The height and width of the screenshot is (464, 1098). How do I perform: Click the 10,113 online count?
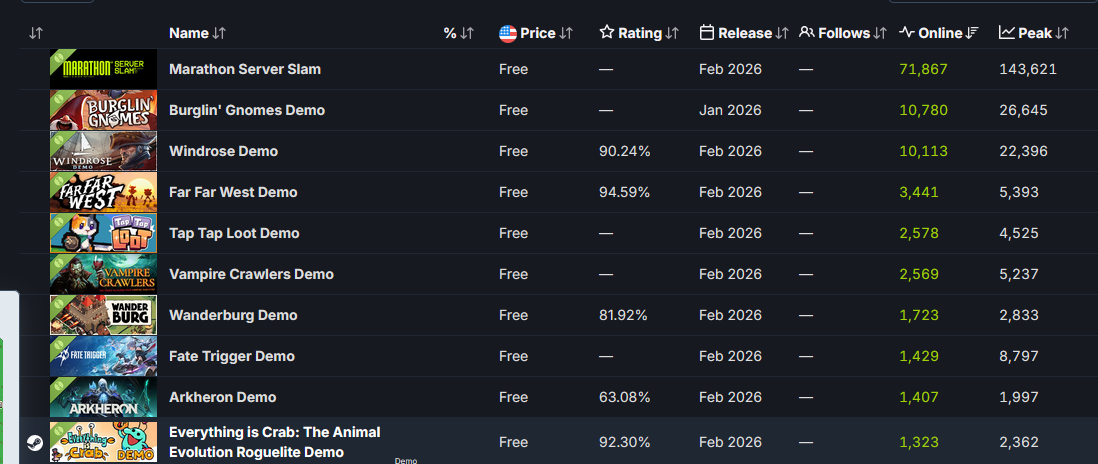click(923, 151)
